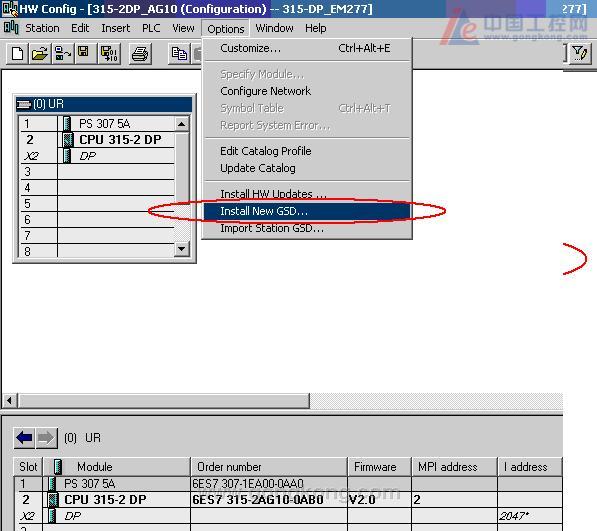Select the DP row X2 in rack
Viewport: 597px width, 531px height.
point(97,156)
